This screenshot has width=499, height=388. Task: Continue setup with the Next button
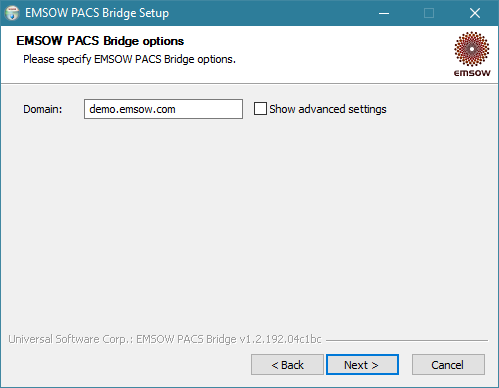[x=362, y=365]
